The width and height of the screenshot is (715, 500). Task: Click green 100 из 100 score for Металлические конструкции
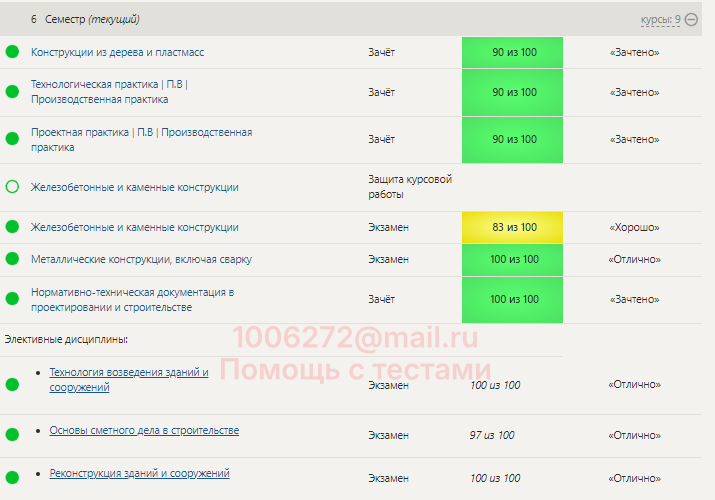(x=513, y=259)
